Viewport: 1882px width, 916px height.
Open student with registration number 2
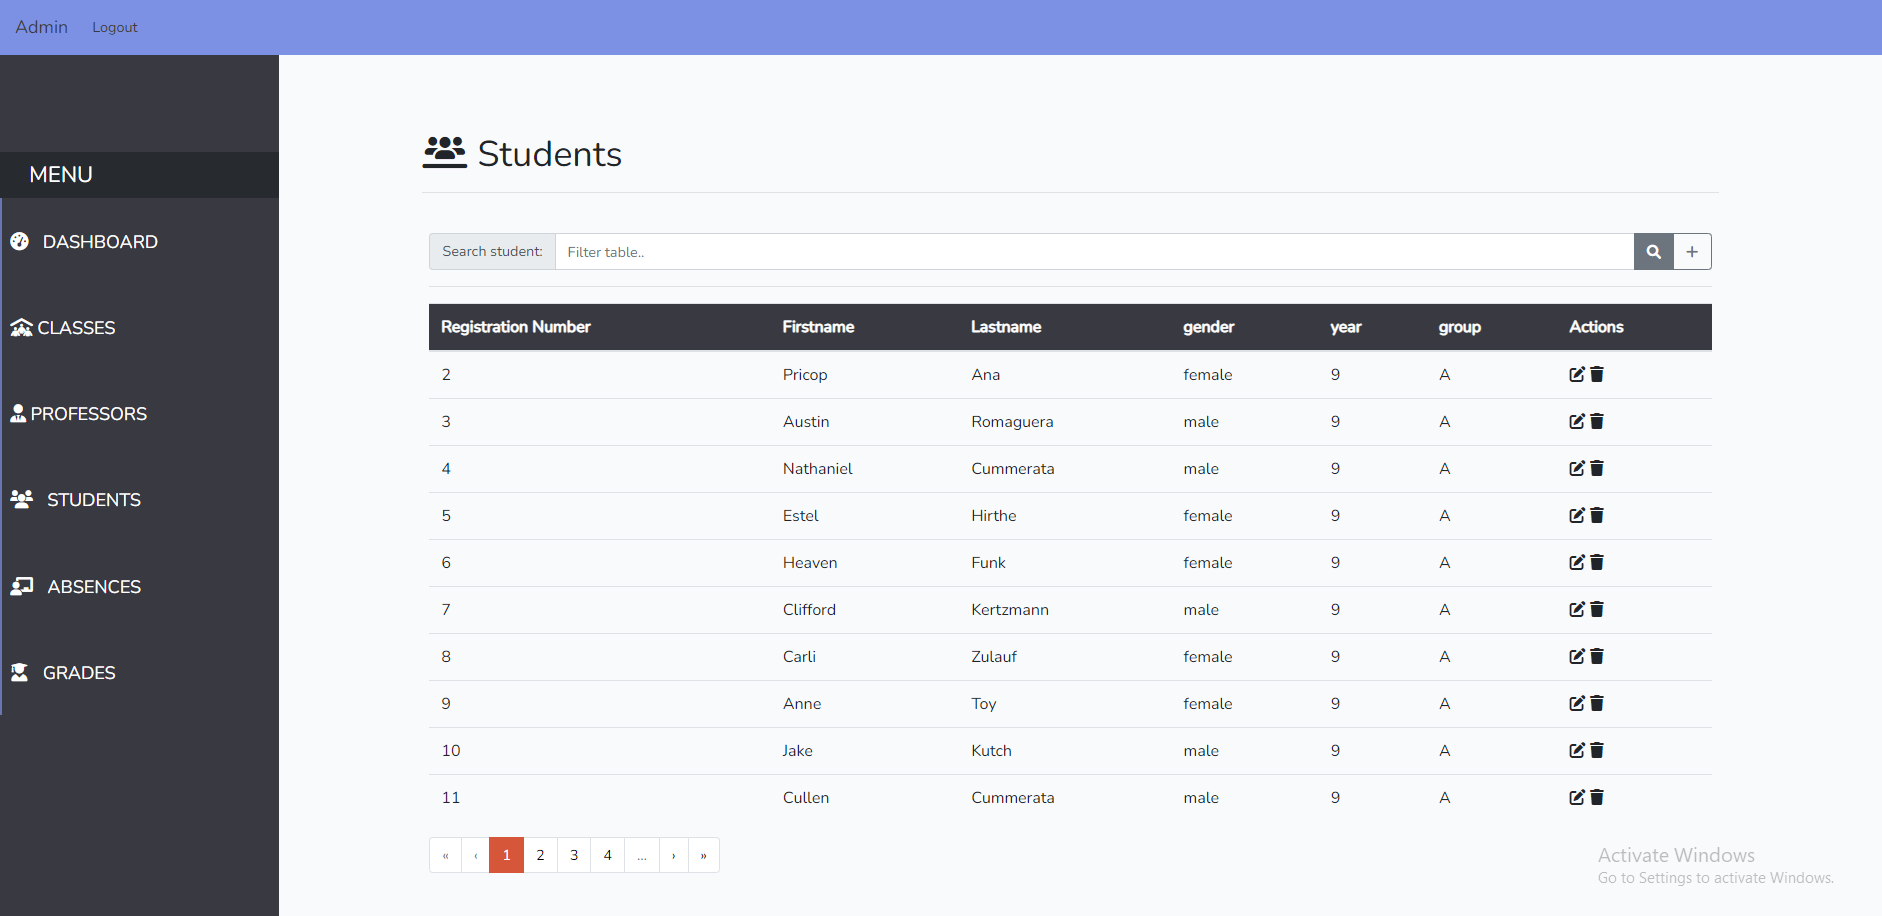point(446,374)
